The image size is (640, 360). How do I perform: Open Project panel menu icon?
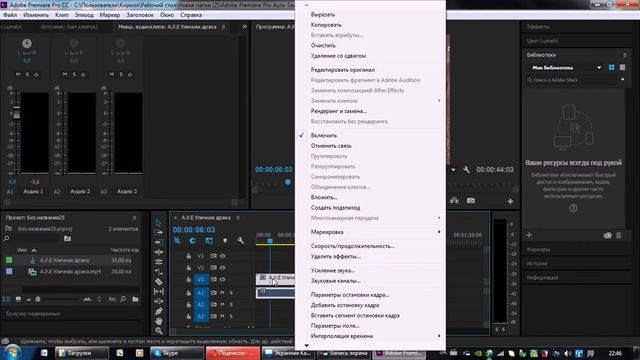pyautogui.click(x=134, y=218)
